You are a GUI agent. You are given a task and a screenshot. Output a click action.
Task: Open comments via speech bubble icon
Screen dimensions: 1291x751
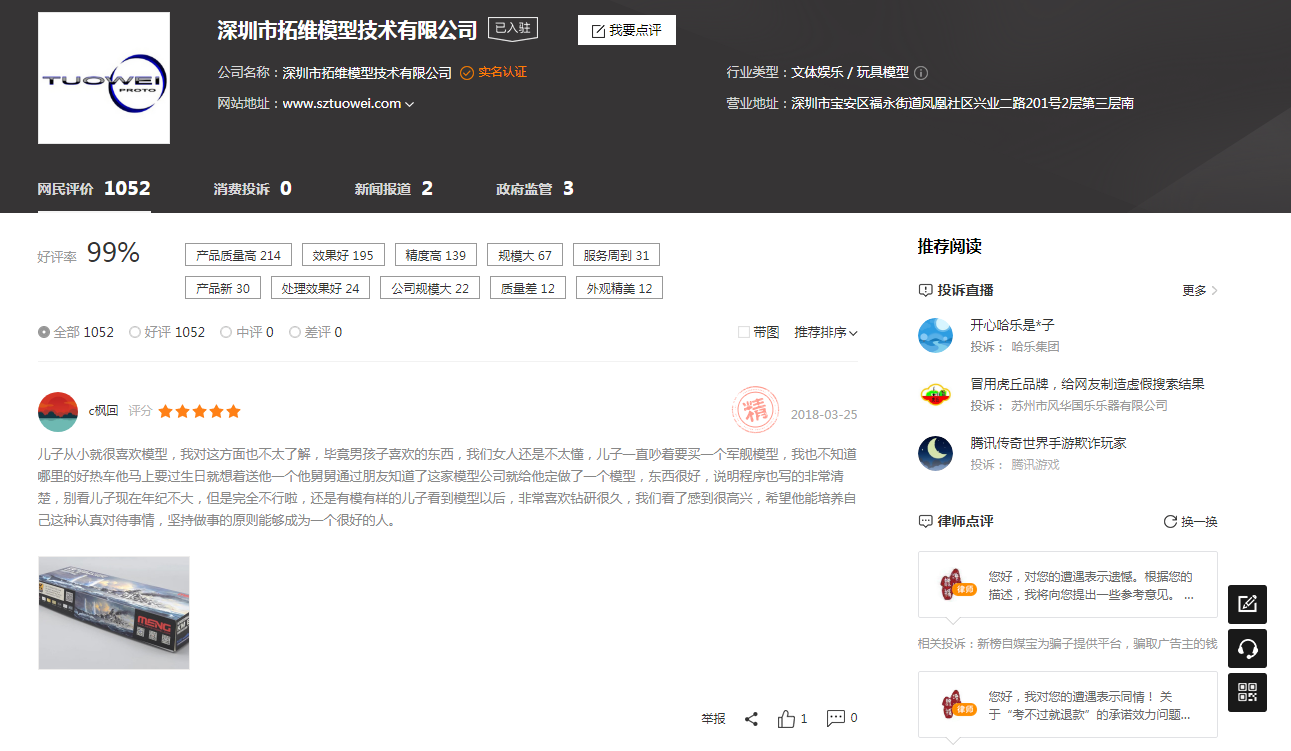tap(836, 718)
